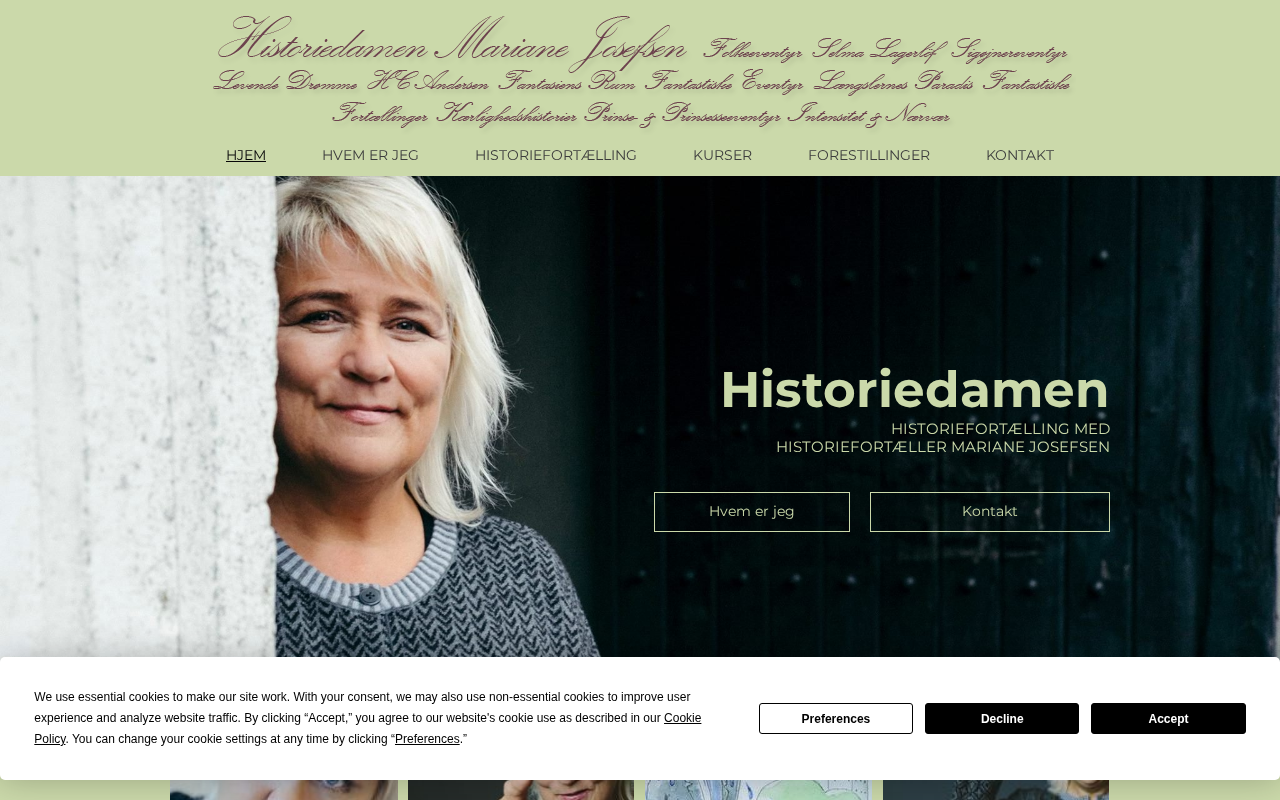Accept the cookie consent
The height and width of the screenshot is (800, 1280).
1168,719
